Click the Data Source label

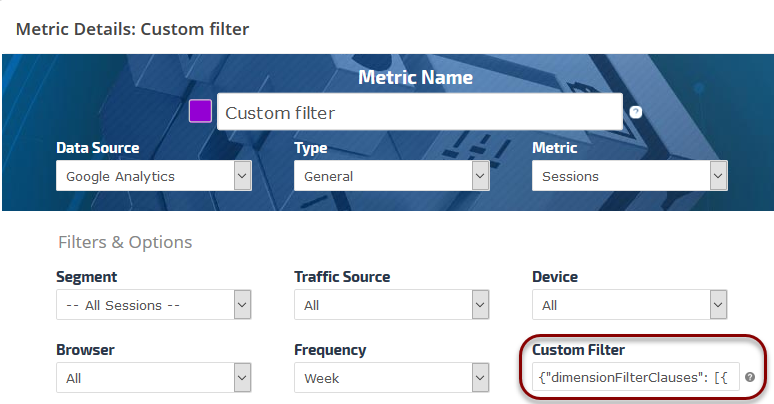[x=98, y=148]
